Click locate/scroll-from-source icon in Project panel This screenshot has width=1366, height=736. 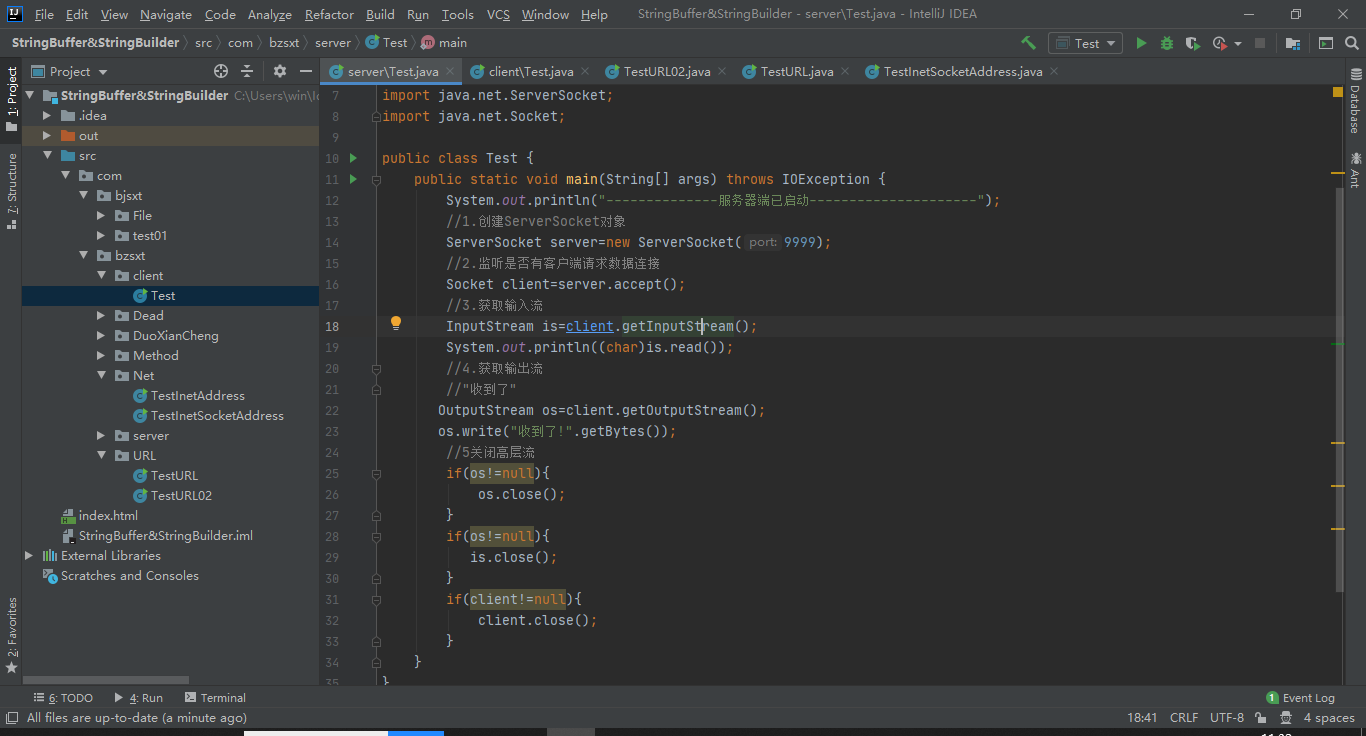click(221, 71)
